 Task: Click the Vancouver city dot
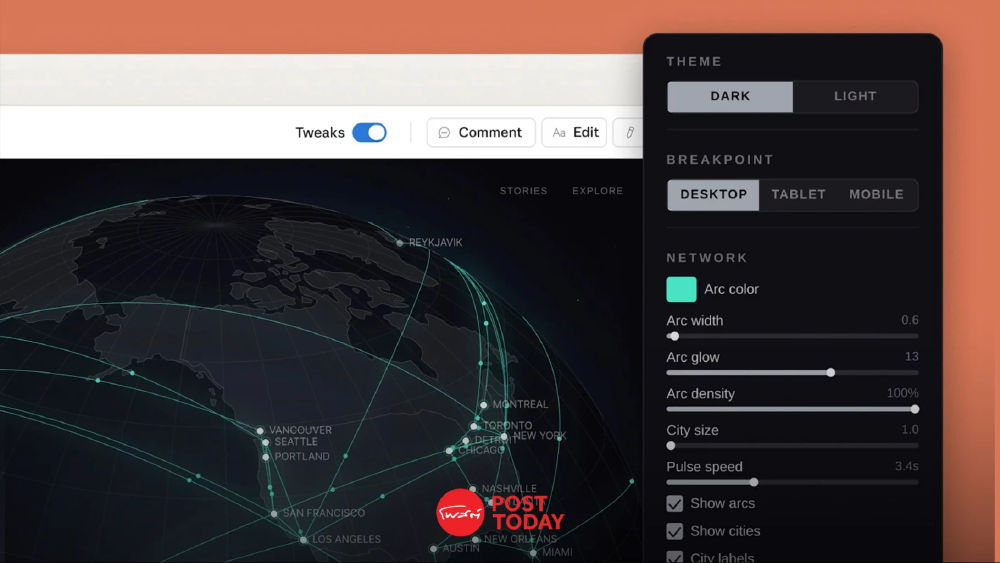pyautogui.click(x=260, y=431)
